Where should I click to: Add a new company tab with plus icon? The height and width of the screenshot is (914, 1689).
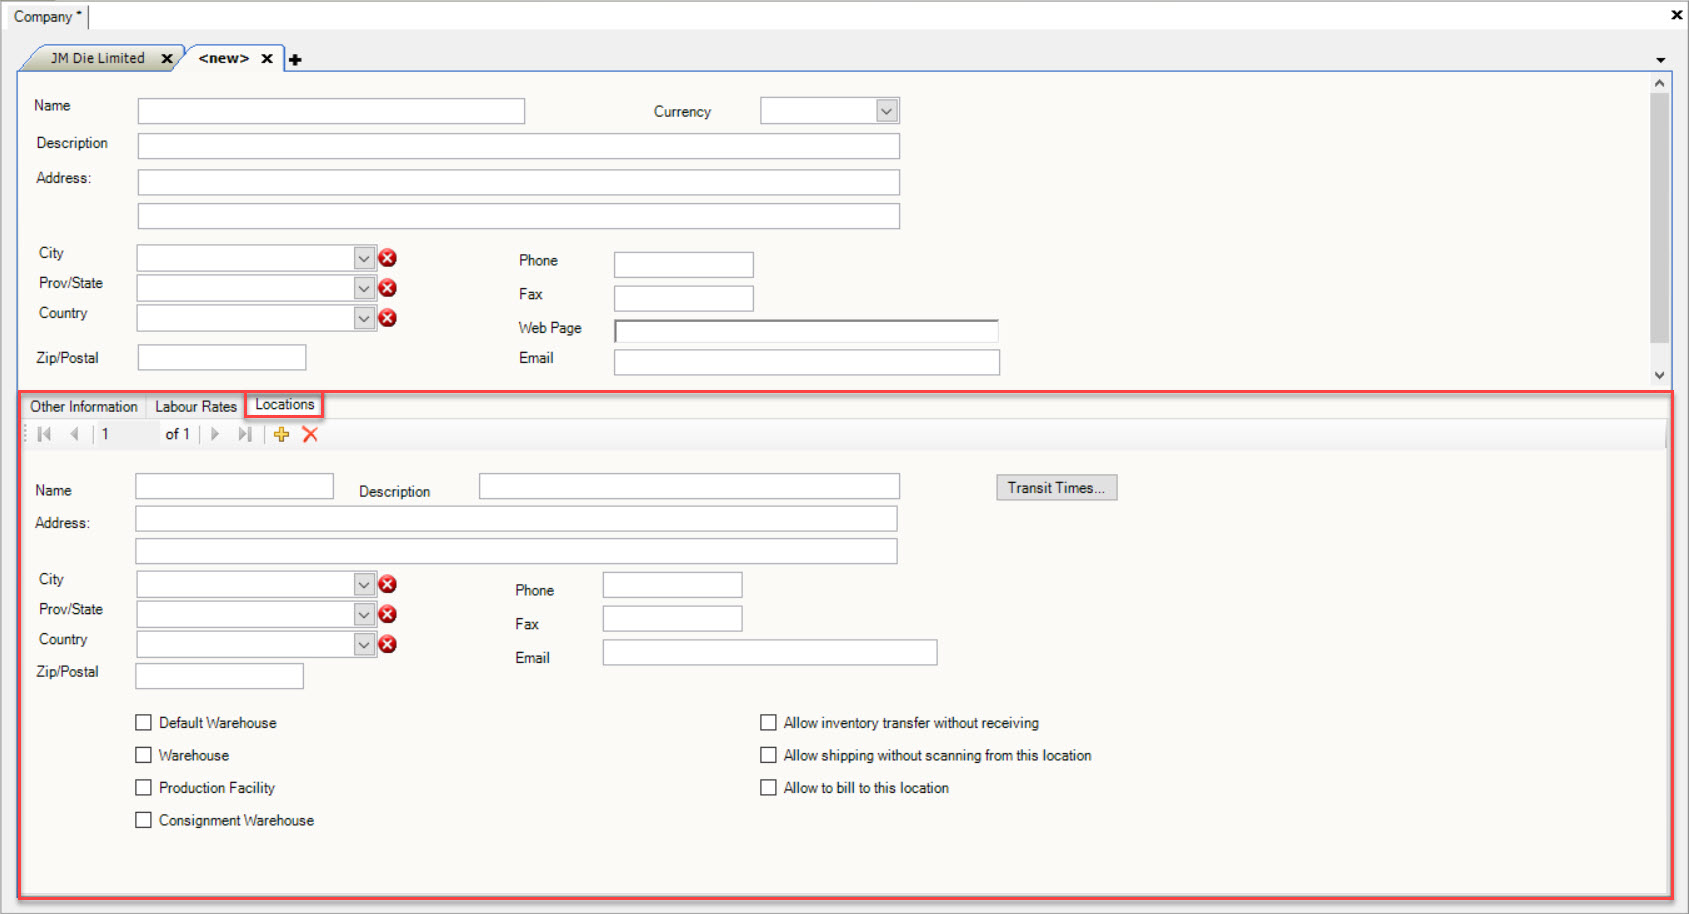[295, 60]
